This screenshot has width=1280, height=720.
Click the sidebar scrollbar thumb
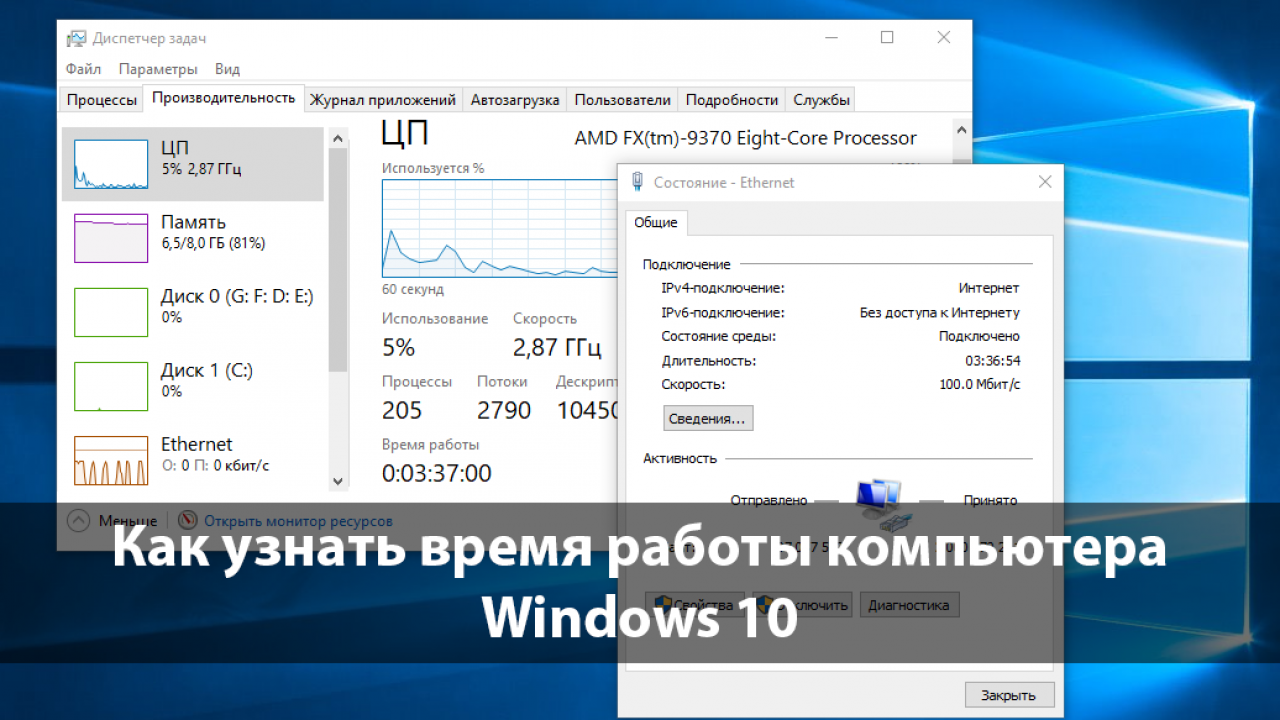pos(338,258)
